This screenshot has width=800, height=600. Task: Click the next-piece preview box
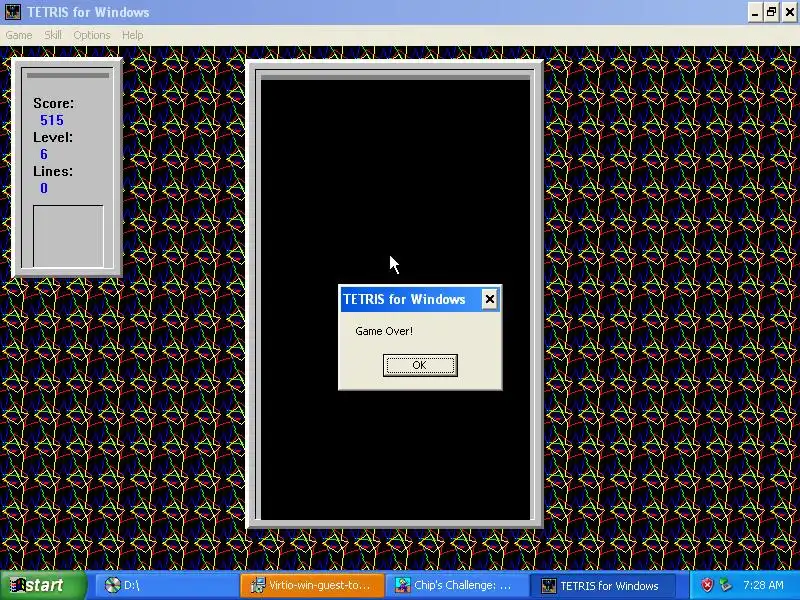68,236
